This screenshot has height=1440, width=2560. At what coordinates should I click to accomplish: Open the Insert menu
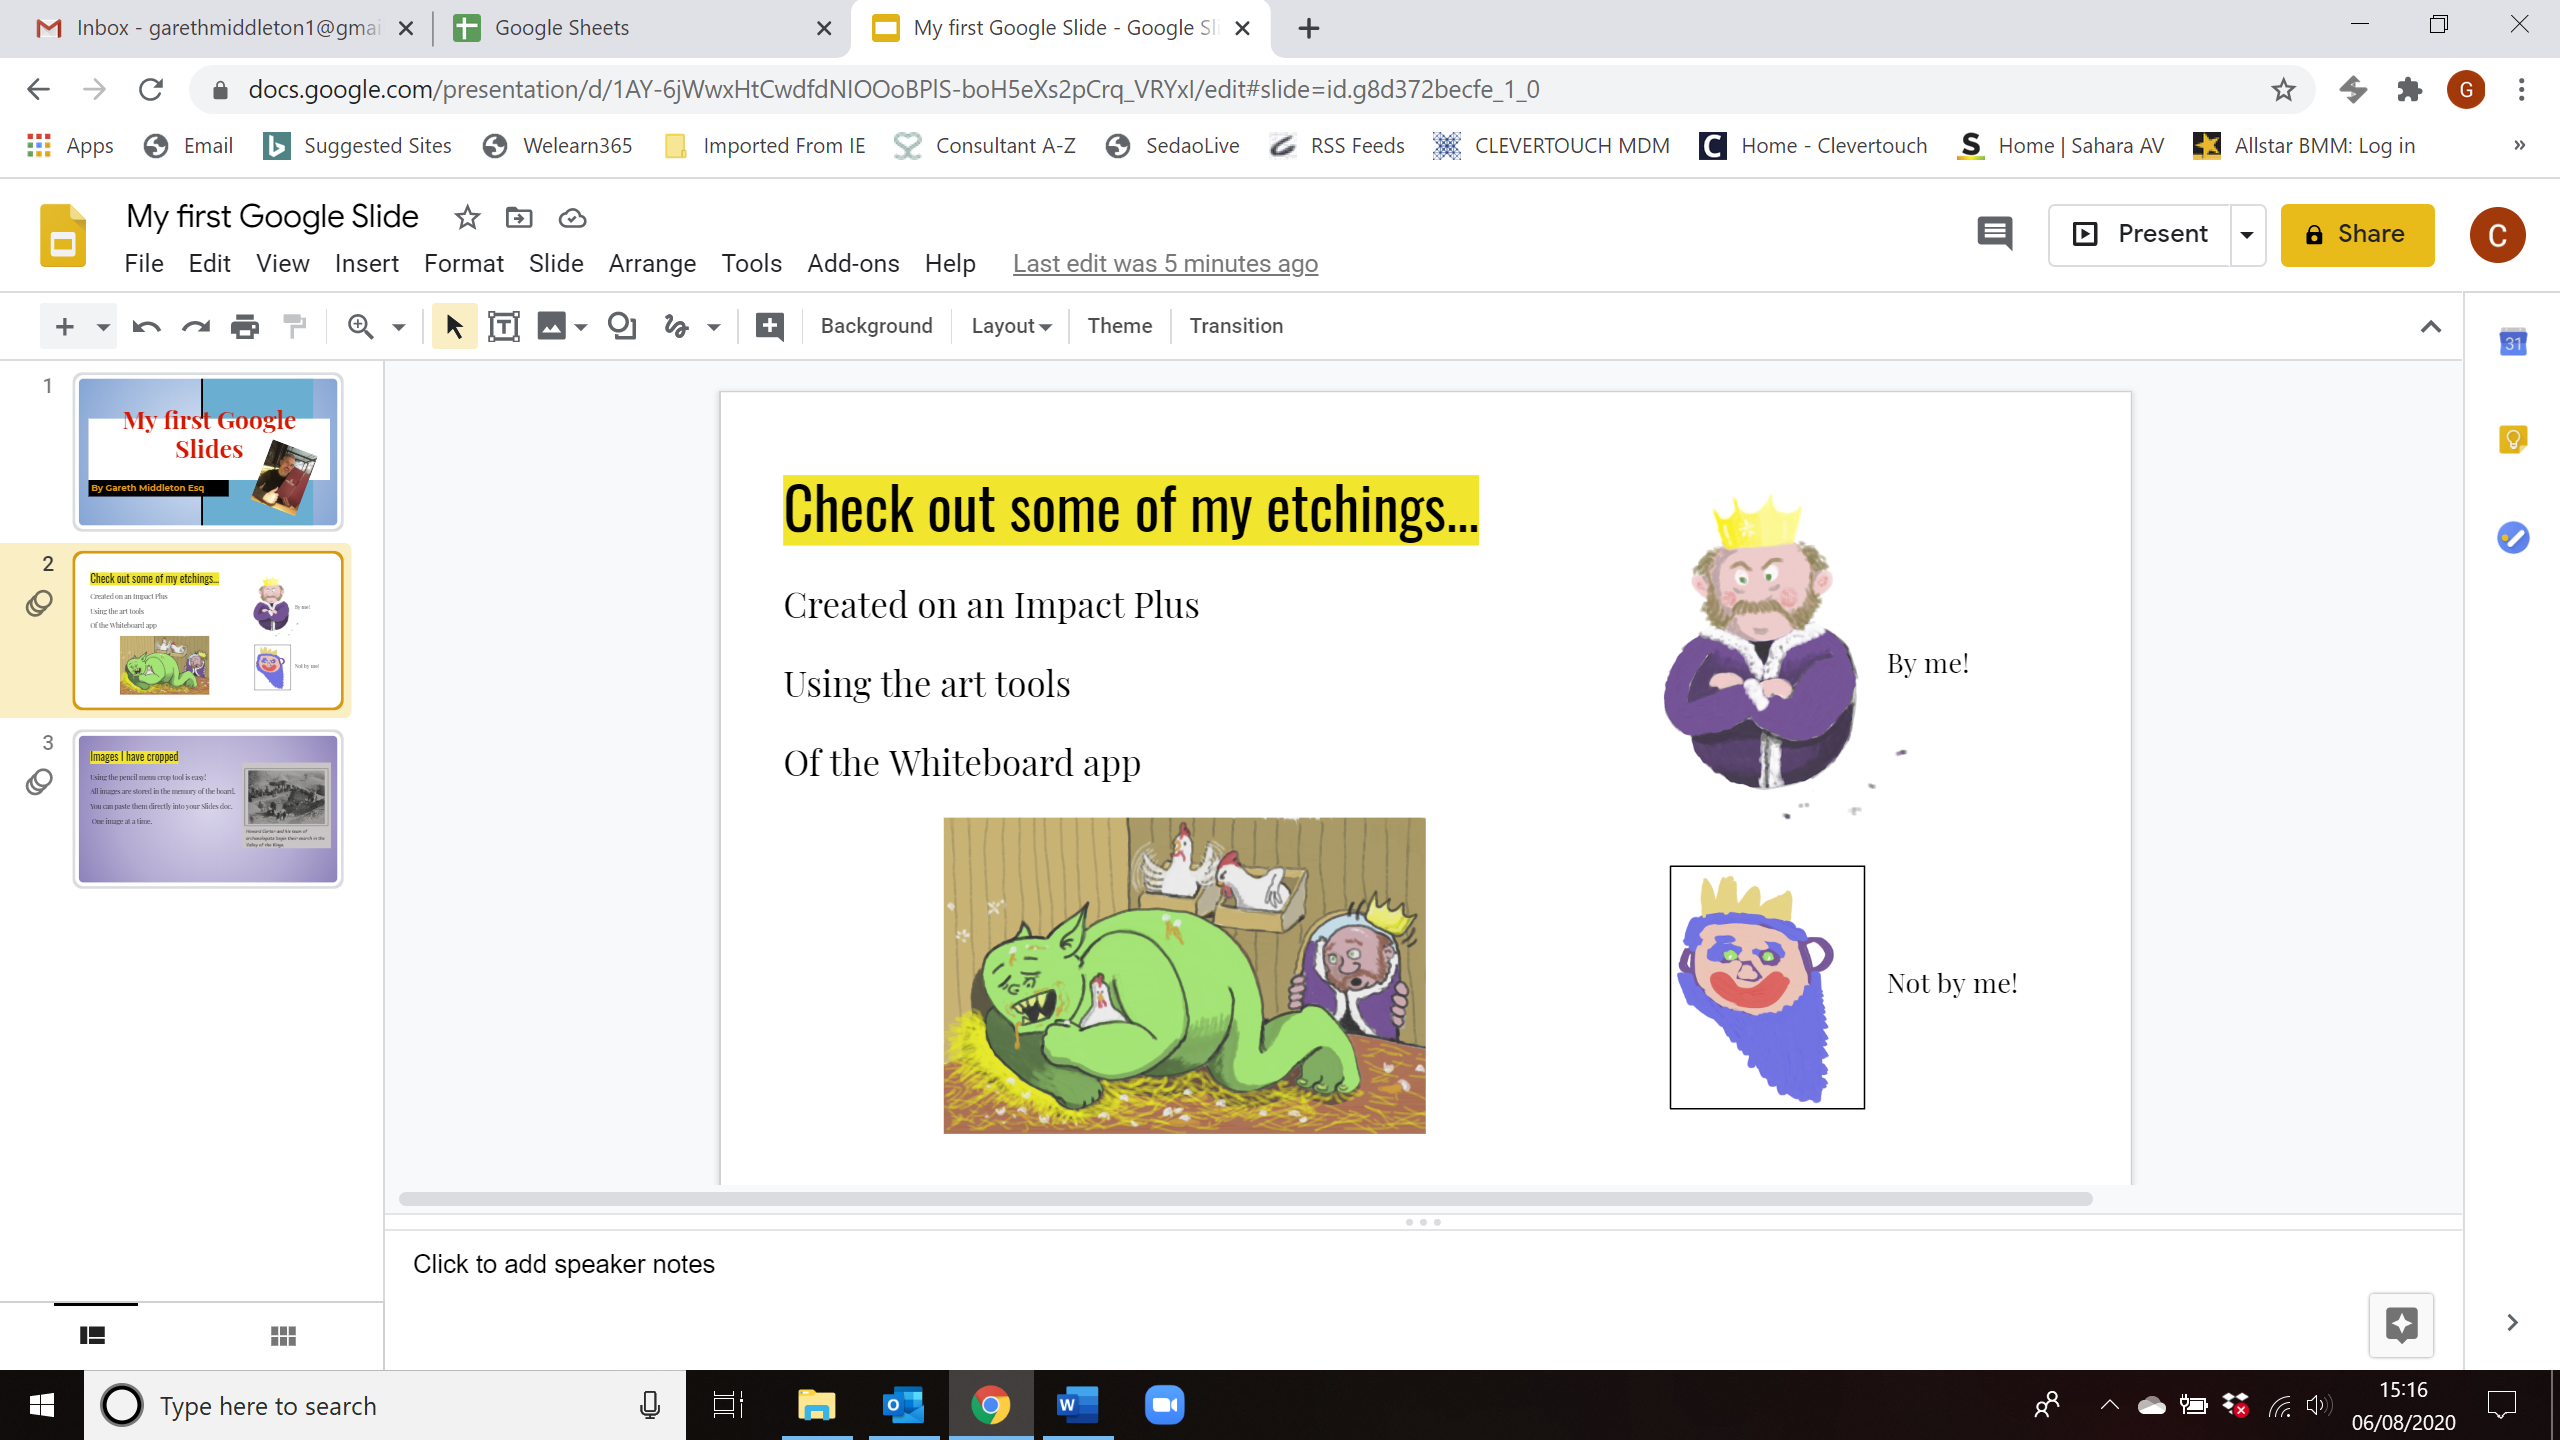(366, 263)
